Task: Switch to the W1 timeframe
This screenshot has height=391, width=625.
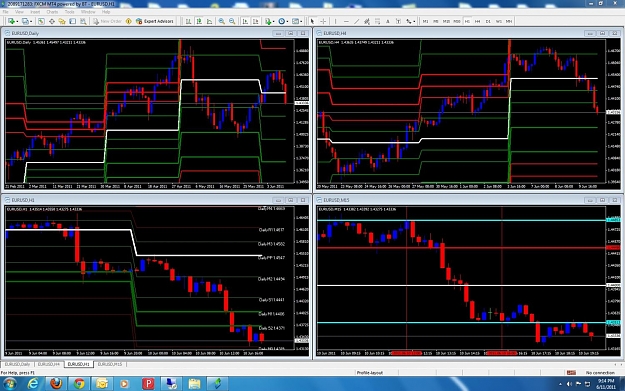Action: coord(499,21)
